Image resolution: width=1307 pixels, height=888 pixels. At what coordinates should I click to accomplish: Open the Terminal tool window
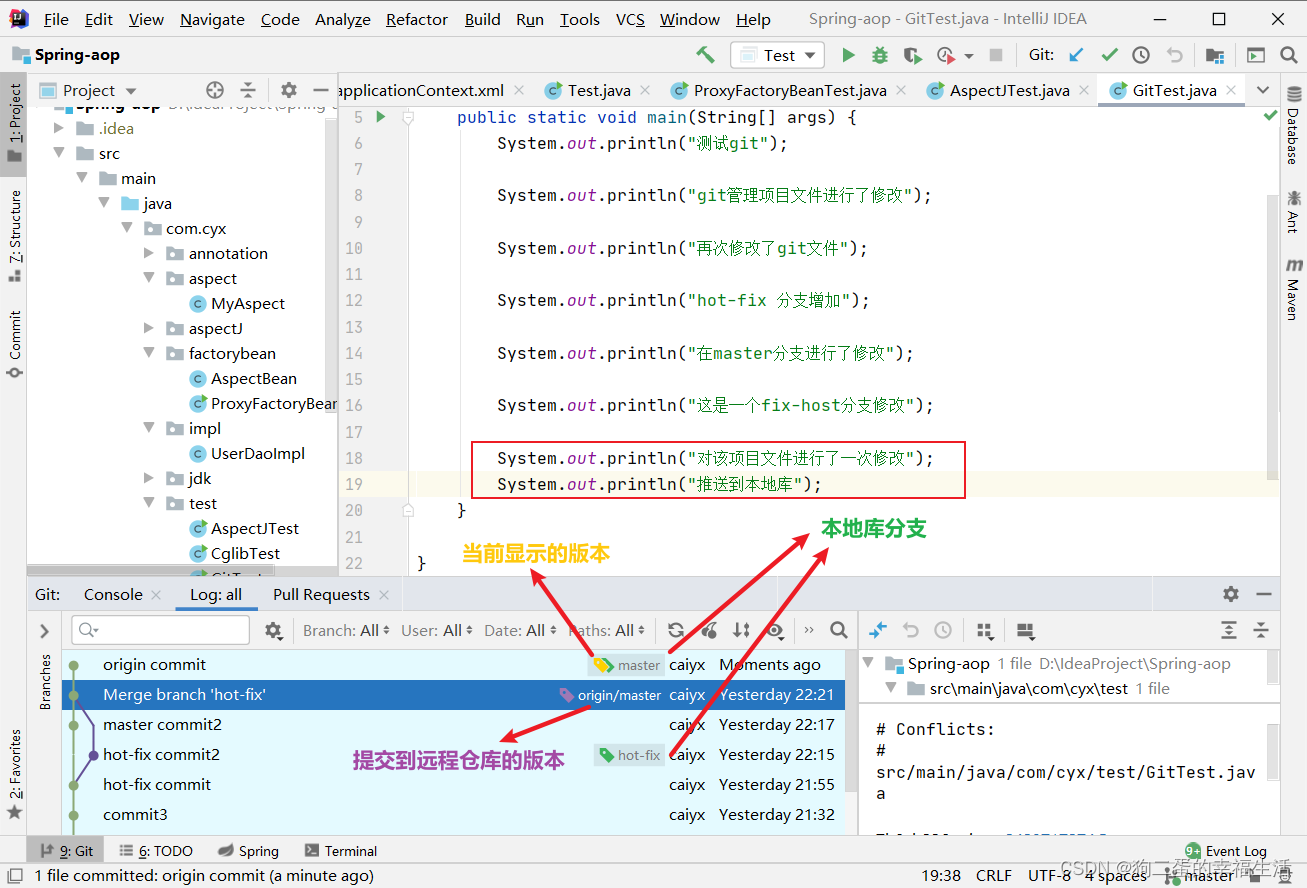pos(341,851)
